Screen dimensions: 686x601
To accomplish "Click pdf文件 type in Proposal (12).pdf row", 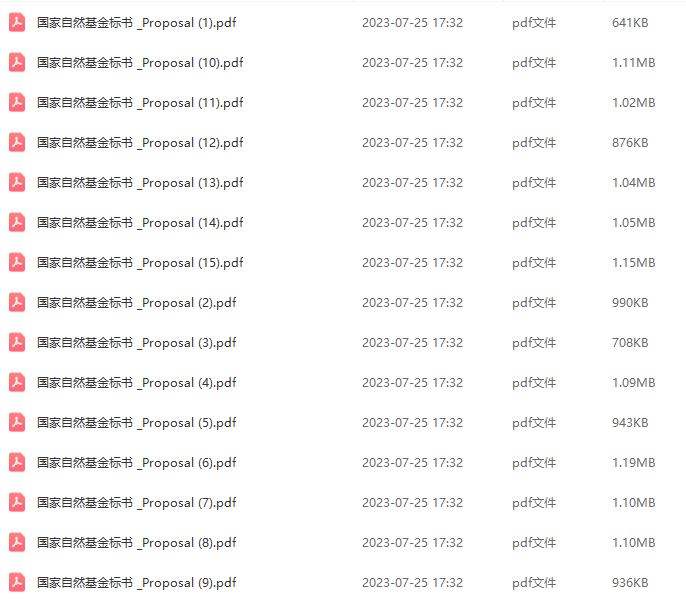I will click(534, 143).
